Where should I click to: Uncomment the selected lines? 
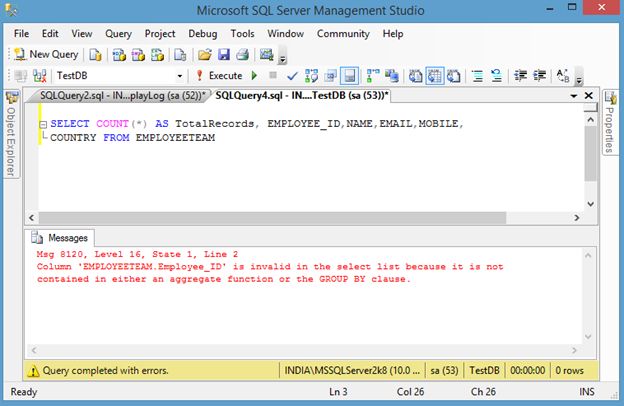[x=496, y=76]
